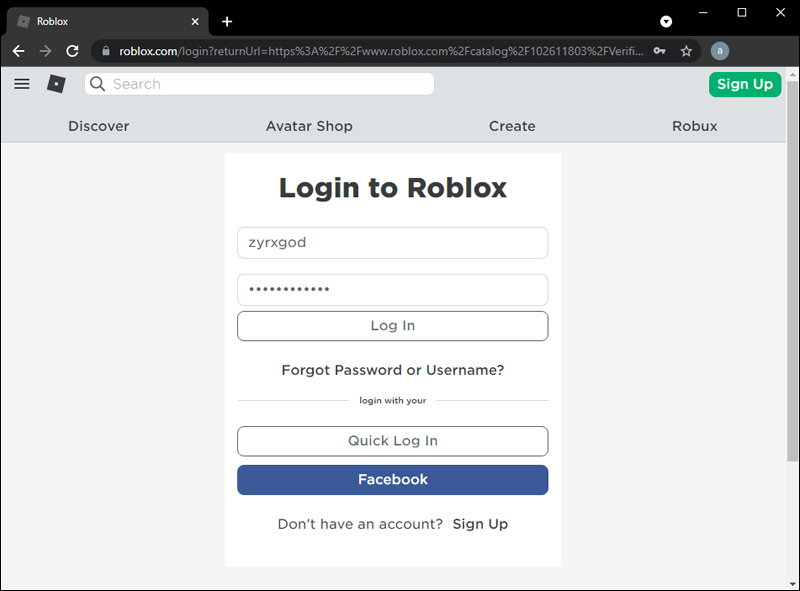Click the green Sign Up button
The width and height of the screenshot is (800, 591).
click(745, 84)
